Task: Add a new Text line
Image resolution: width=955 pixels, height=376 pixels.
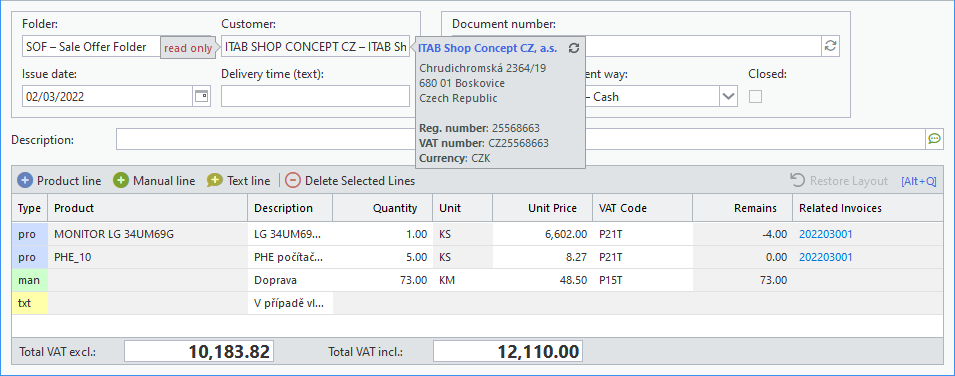Action: [238, 180]
